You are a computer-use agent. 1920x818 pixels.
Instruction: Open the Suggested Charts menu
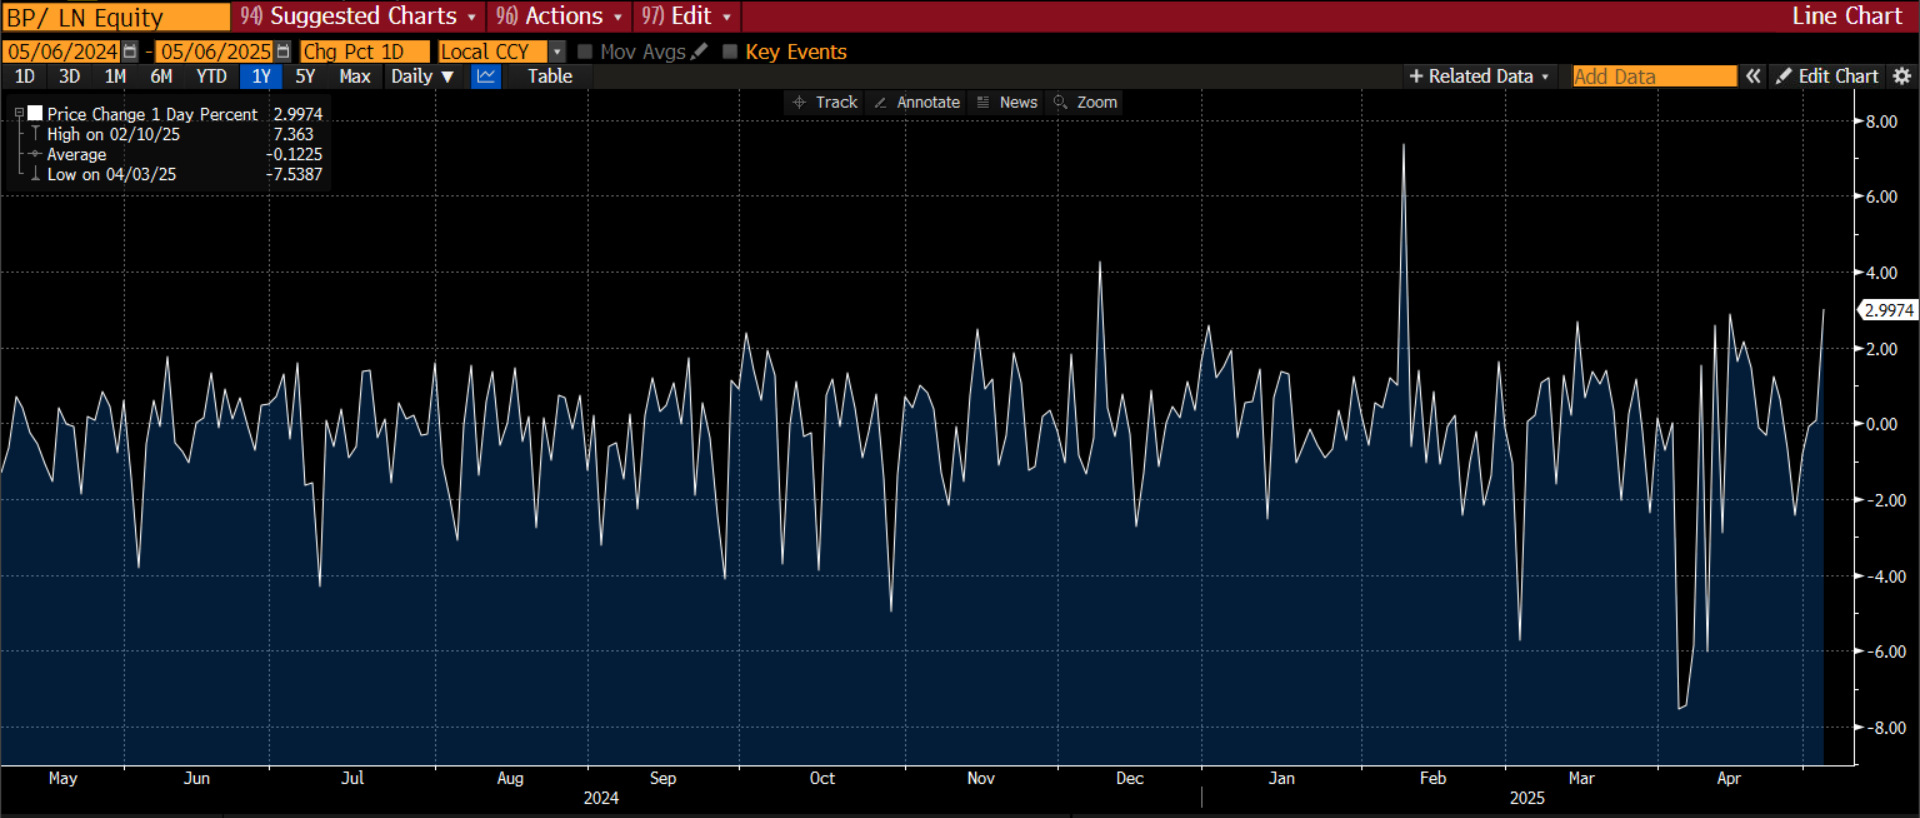(358, 16)
